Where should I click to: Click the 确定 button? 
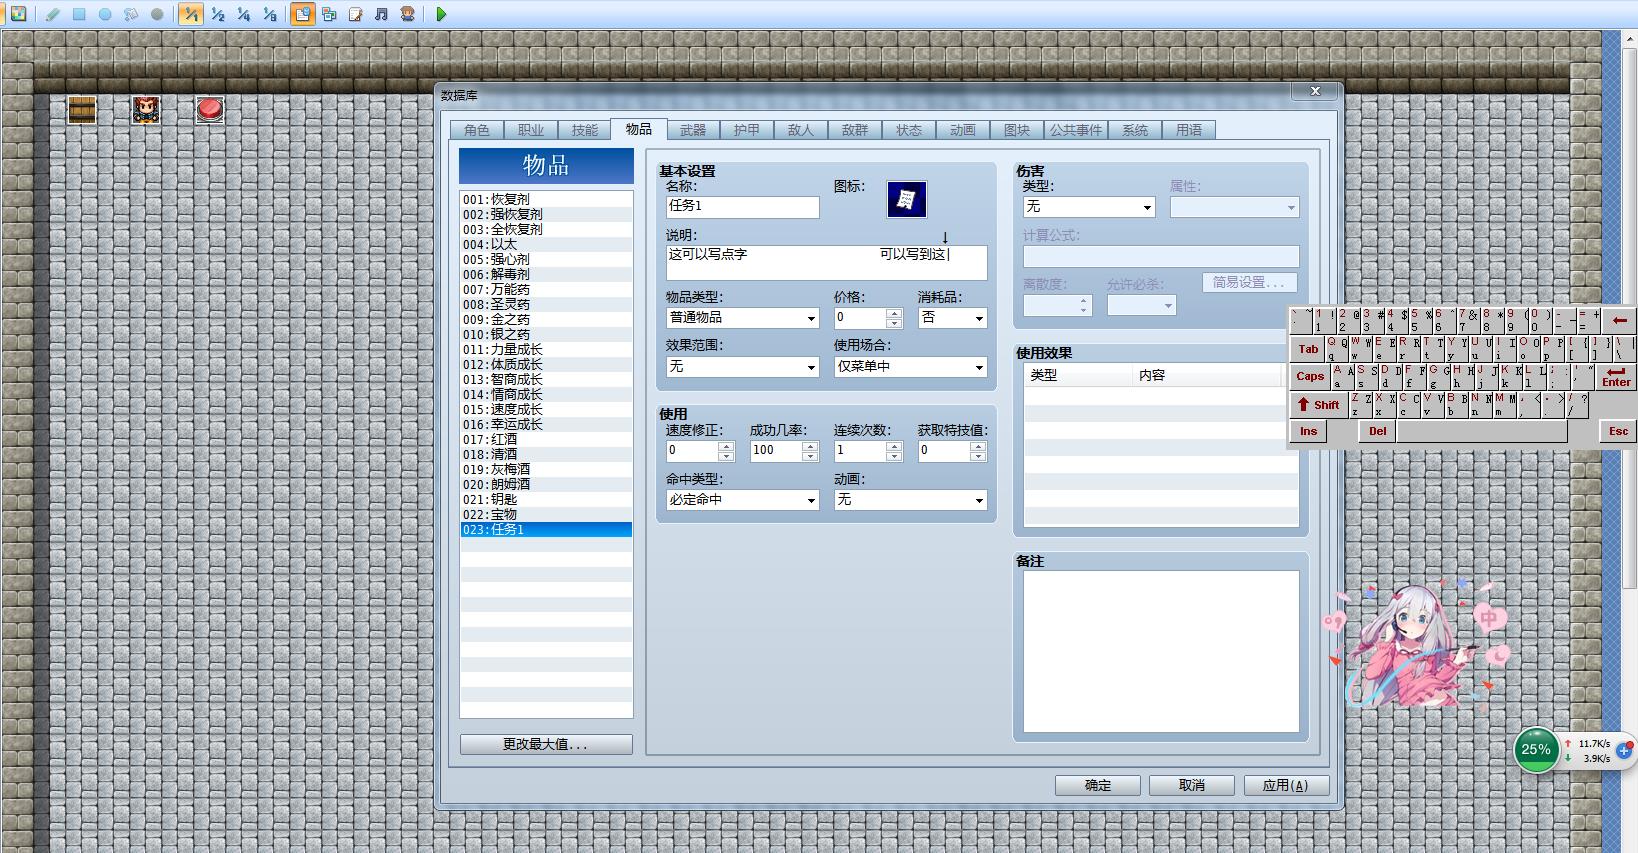(1098, 786)
